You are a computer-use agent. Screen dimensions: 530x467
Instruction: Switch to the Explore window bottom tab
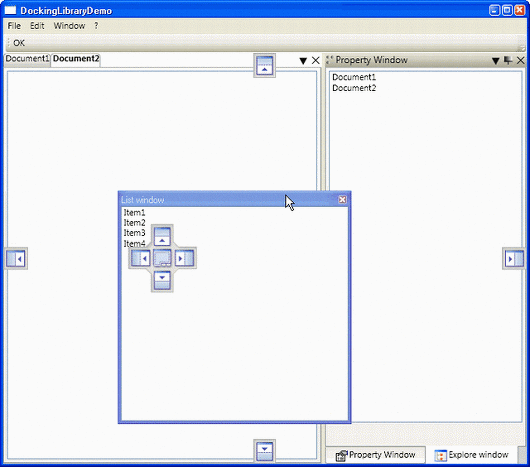click(x=471, y=455)
